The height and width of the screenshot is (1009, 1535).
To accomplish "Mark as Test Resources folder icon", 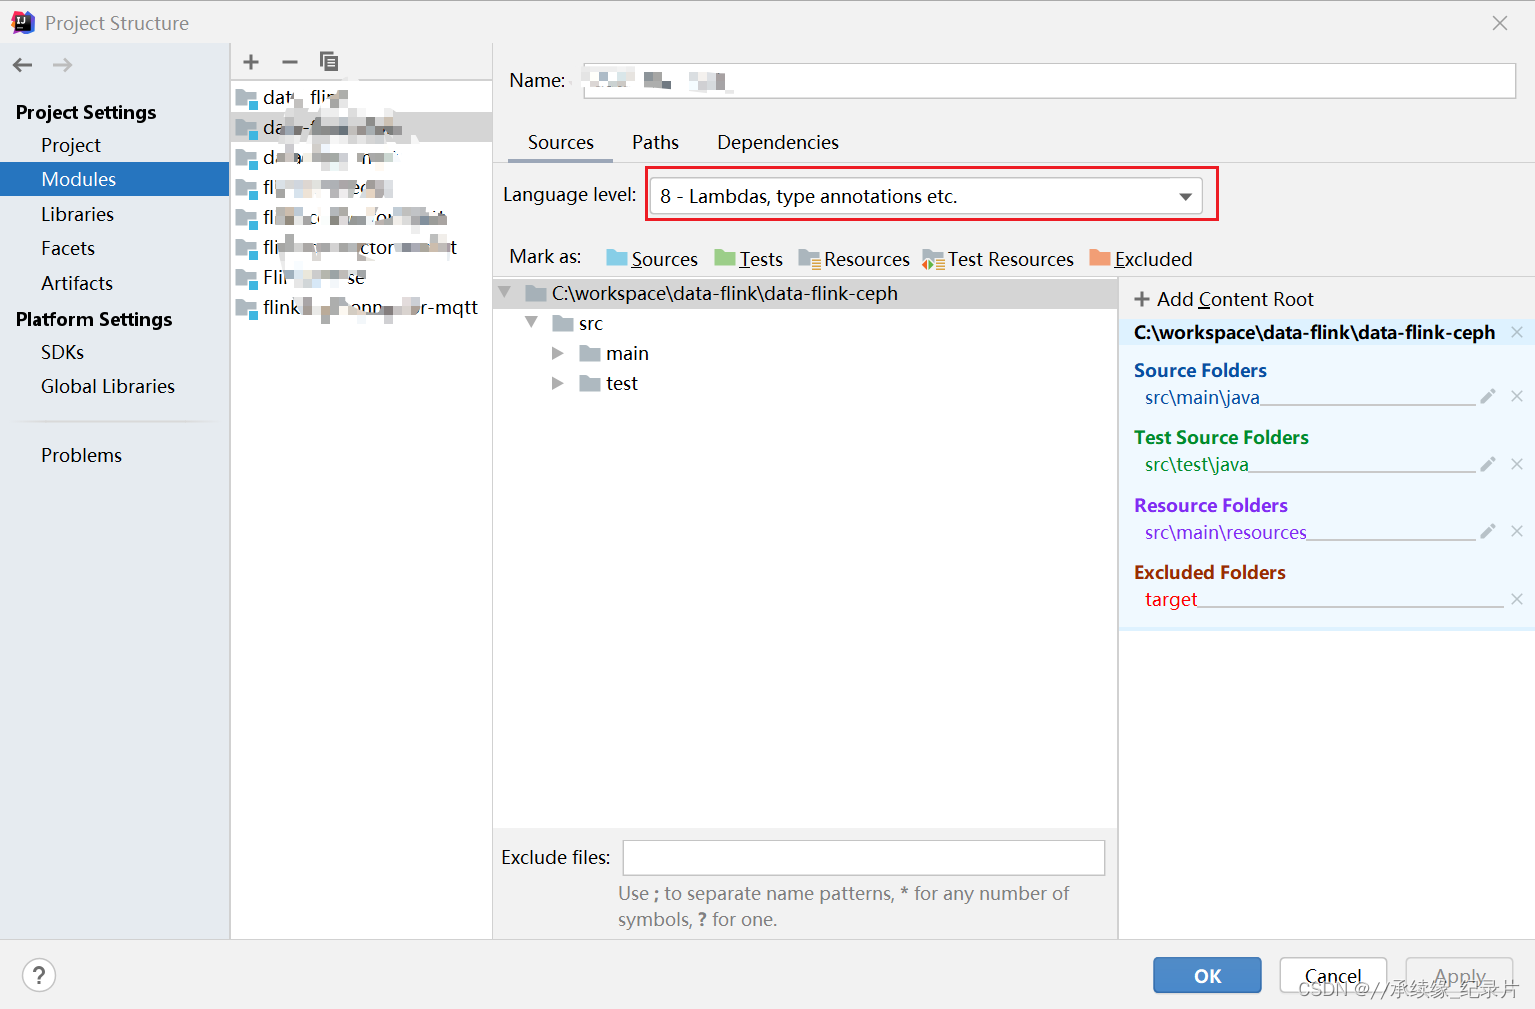I will (x=933, y=260).
